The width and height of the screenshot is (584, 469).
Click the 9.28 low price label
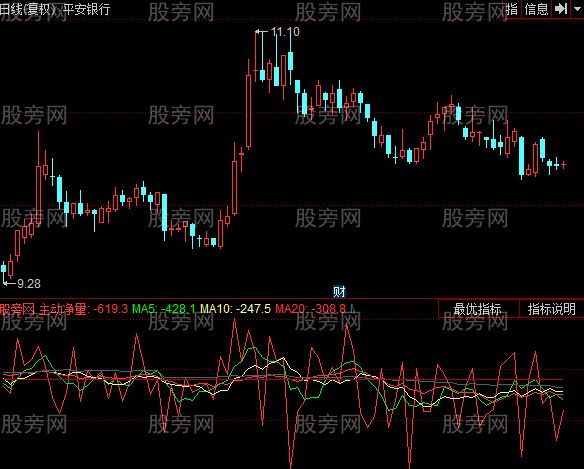(x=29, y=284)
